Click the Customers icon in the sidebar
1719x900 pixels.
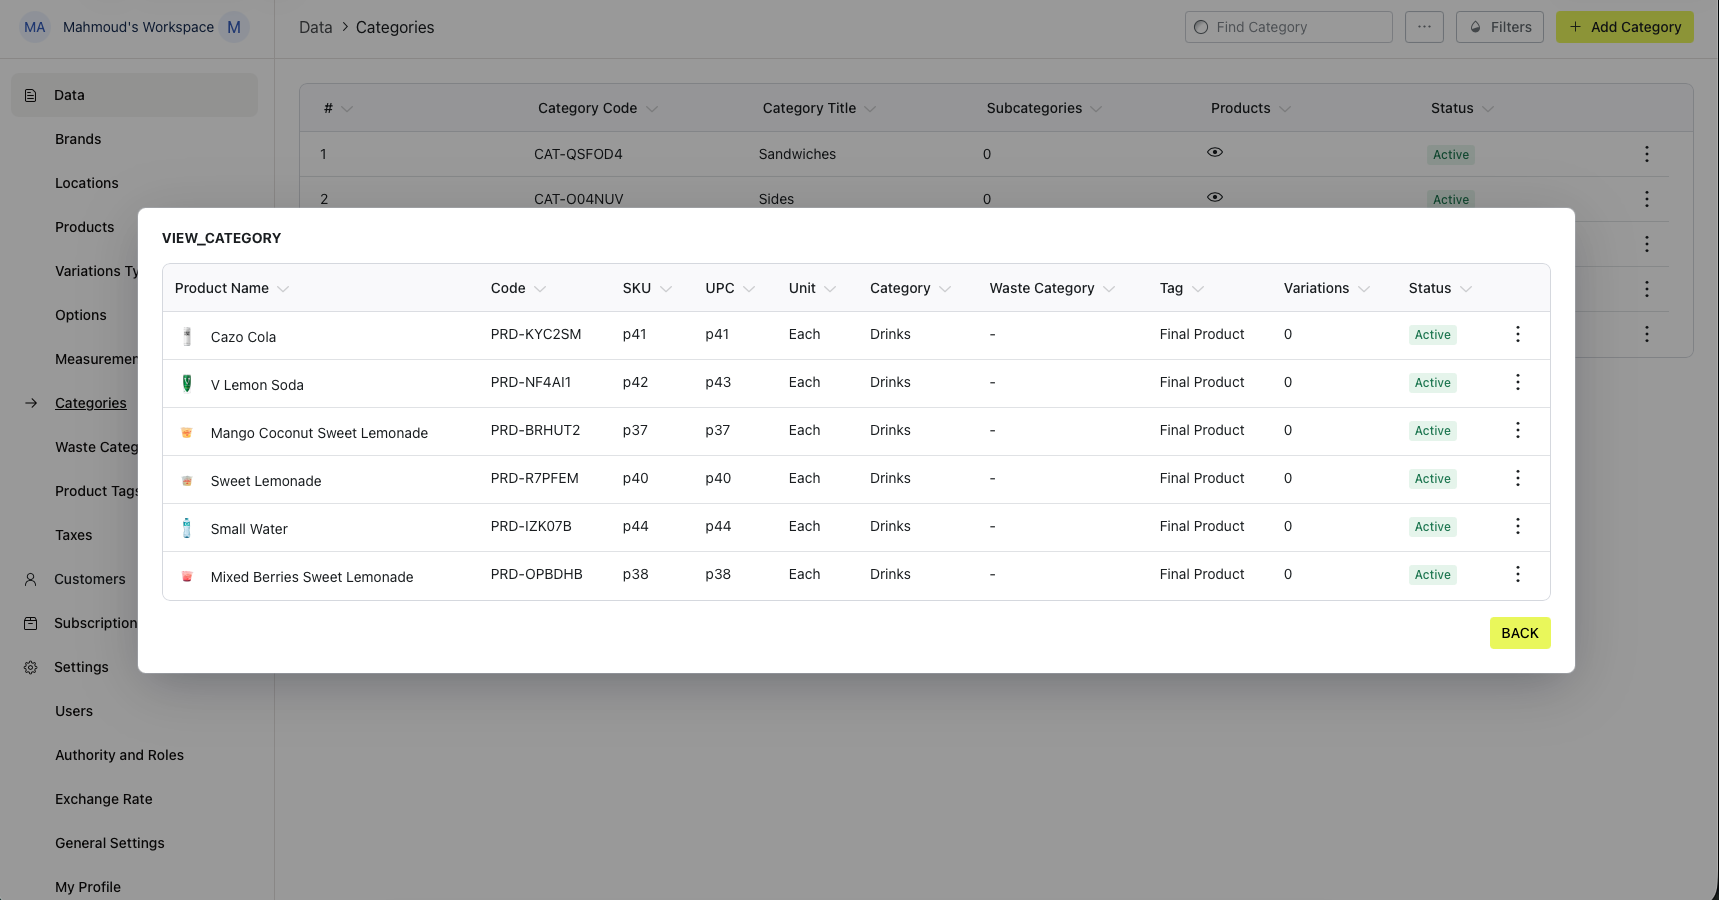pos(31,579)
